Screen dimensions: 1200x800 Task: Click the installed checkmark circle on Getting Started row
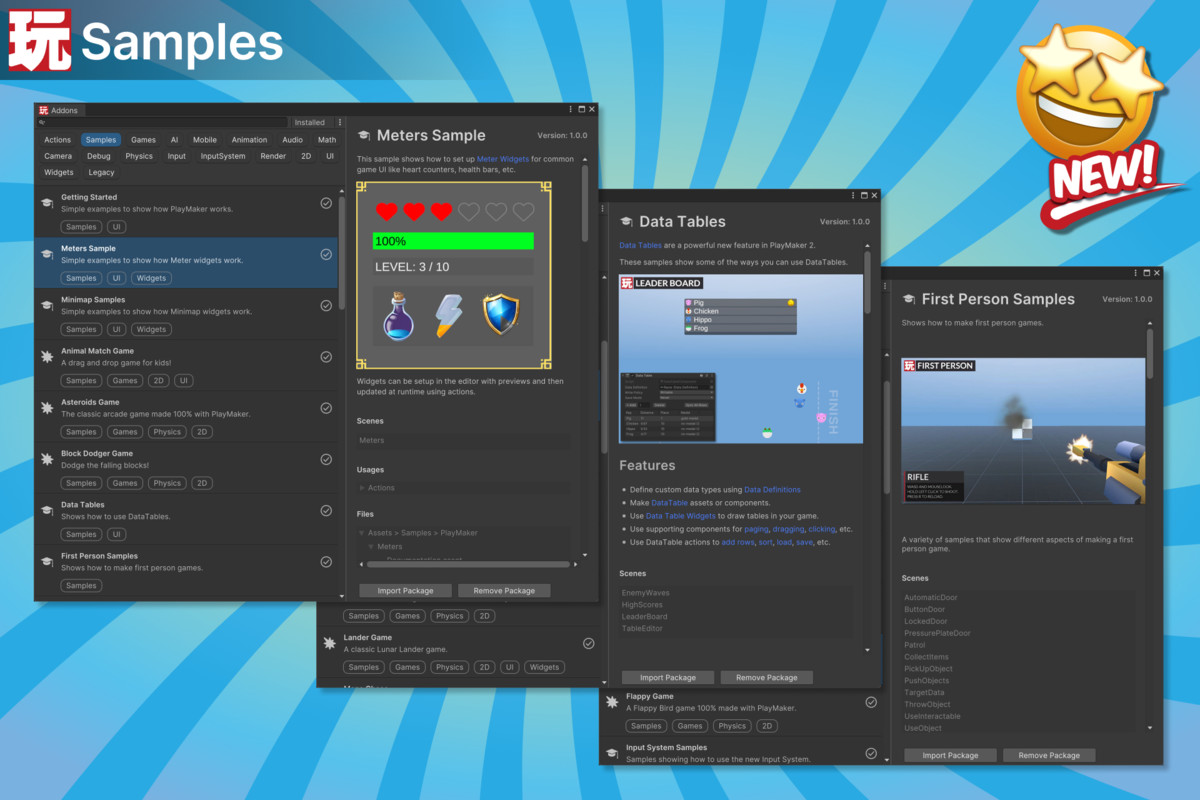point(326,203)
